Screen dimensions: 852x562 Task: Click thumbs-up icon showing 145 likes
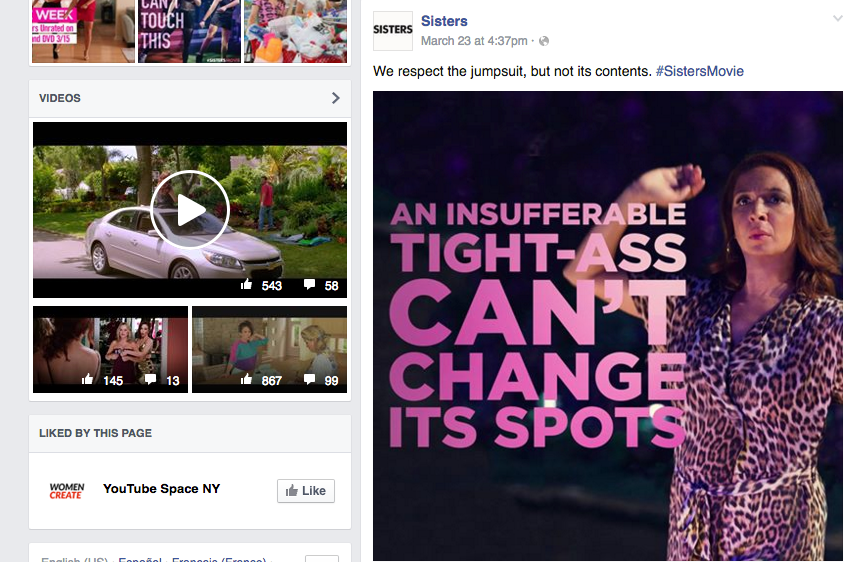(87, 380)
